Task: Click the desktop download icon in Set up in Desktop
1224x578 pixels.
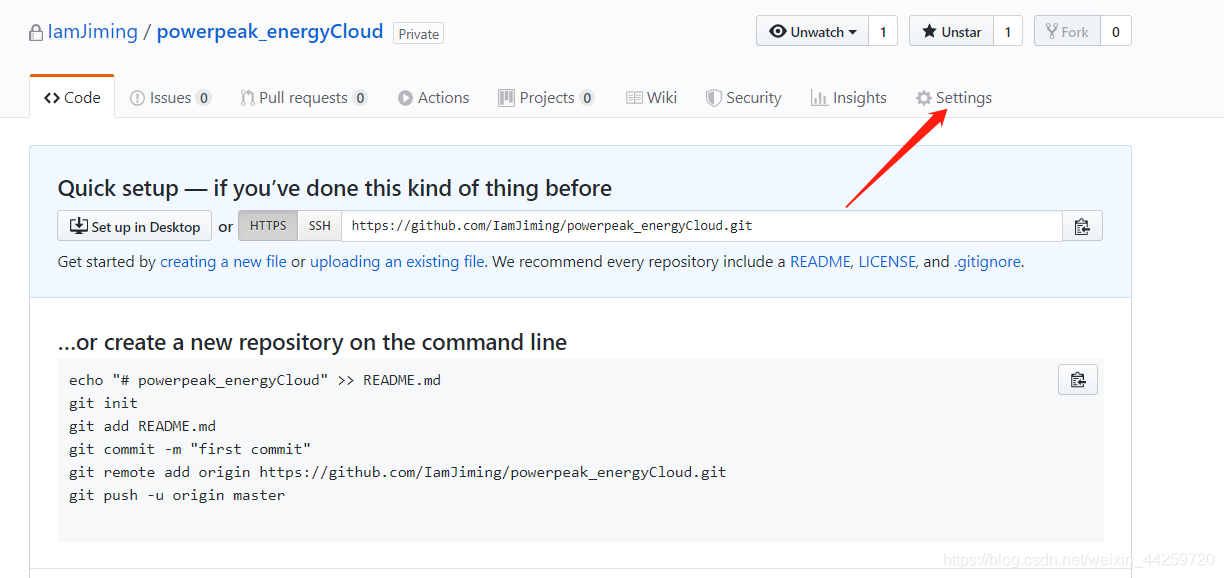Action: pyautogui.click(x=79, y=226)
